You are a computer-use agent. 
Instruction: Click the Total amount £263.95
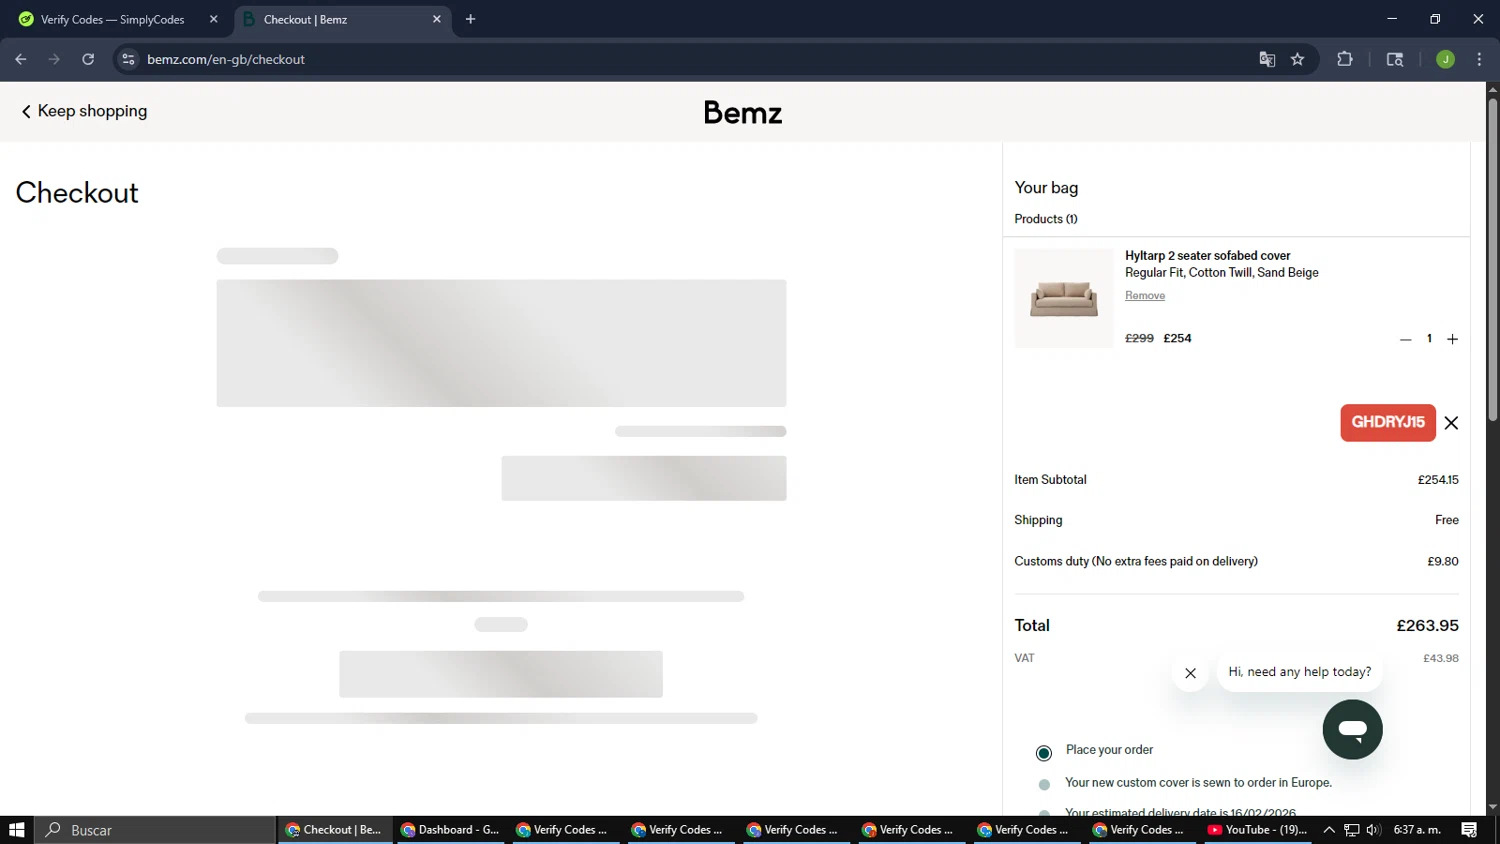point(1427,626)
